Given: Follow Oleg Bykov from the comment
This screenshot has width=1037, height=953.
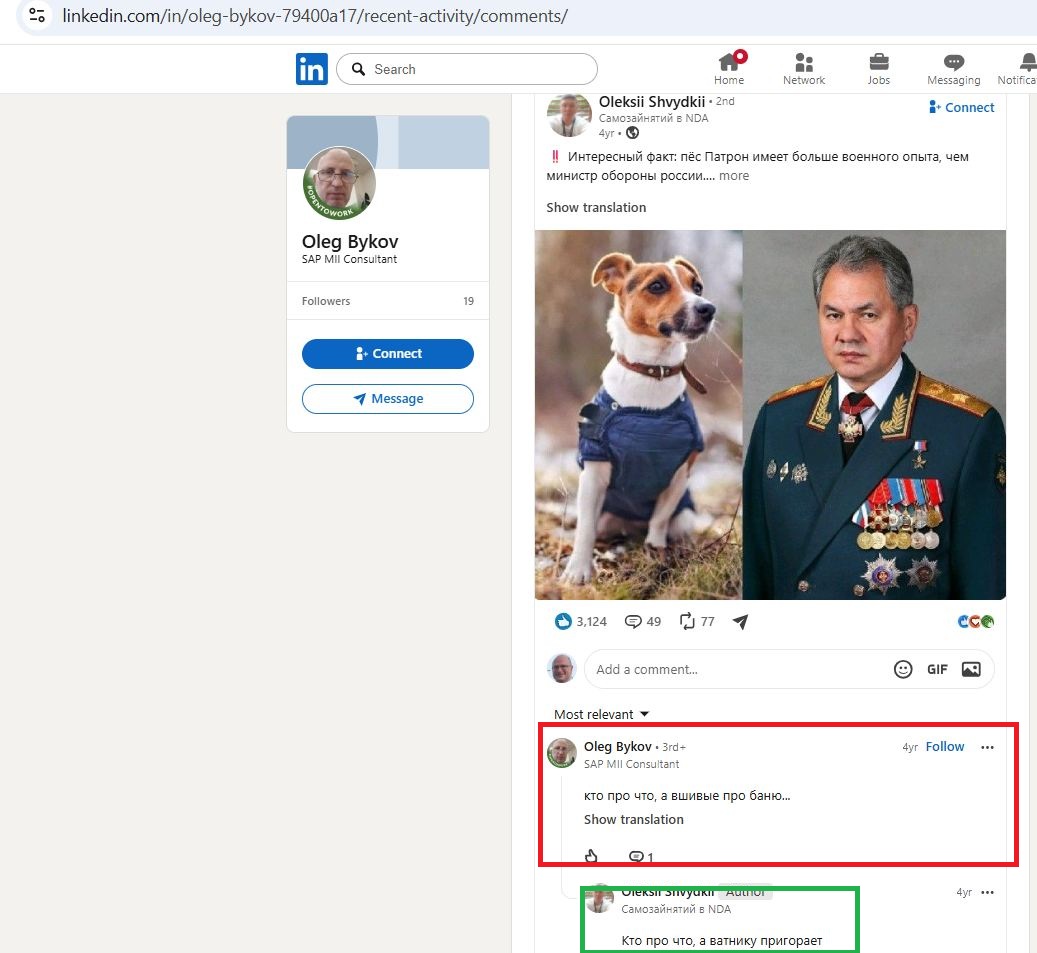Looking at the screenshot, I should 944,747.
